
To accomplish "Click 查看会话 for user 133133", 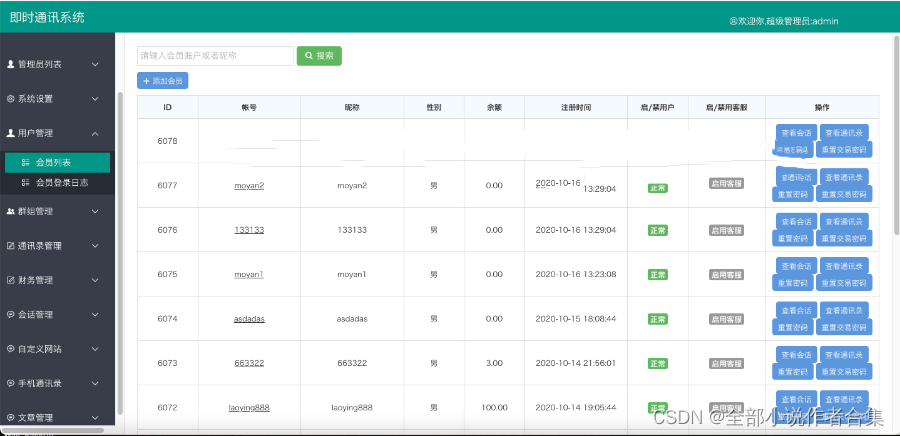I will [795, 221].
